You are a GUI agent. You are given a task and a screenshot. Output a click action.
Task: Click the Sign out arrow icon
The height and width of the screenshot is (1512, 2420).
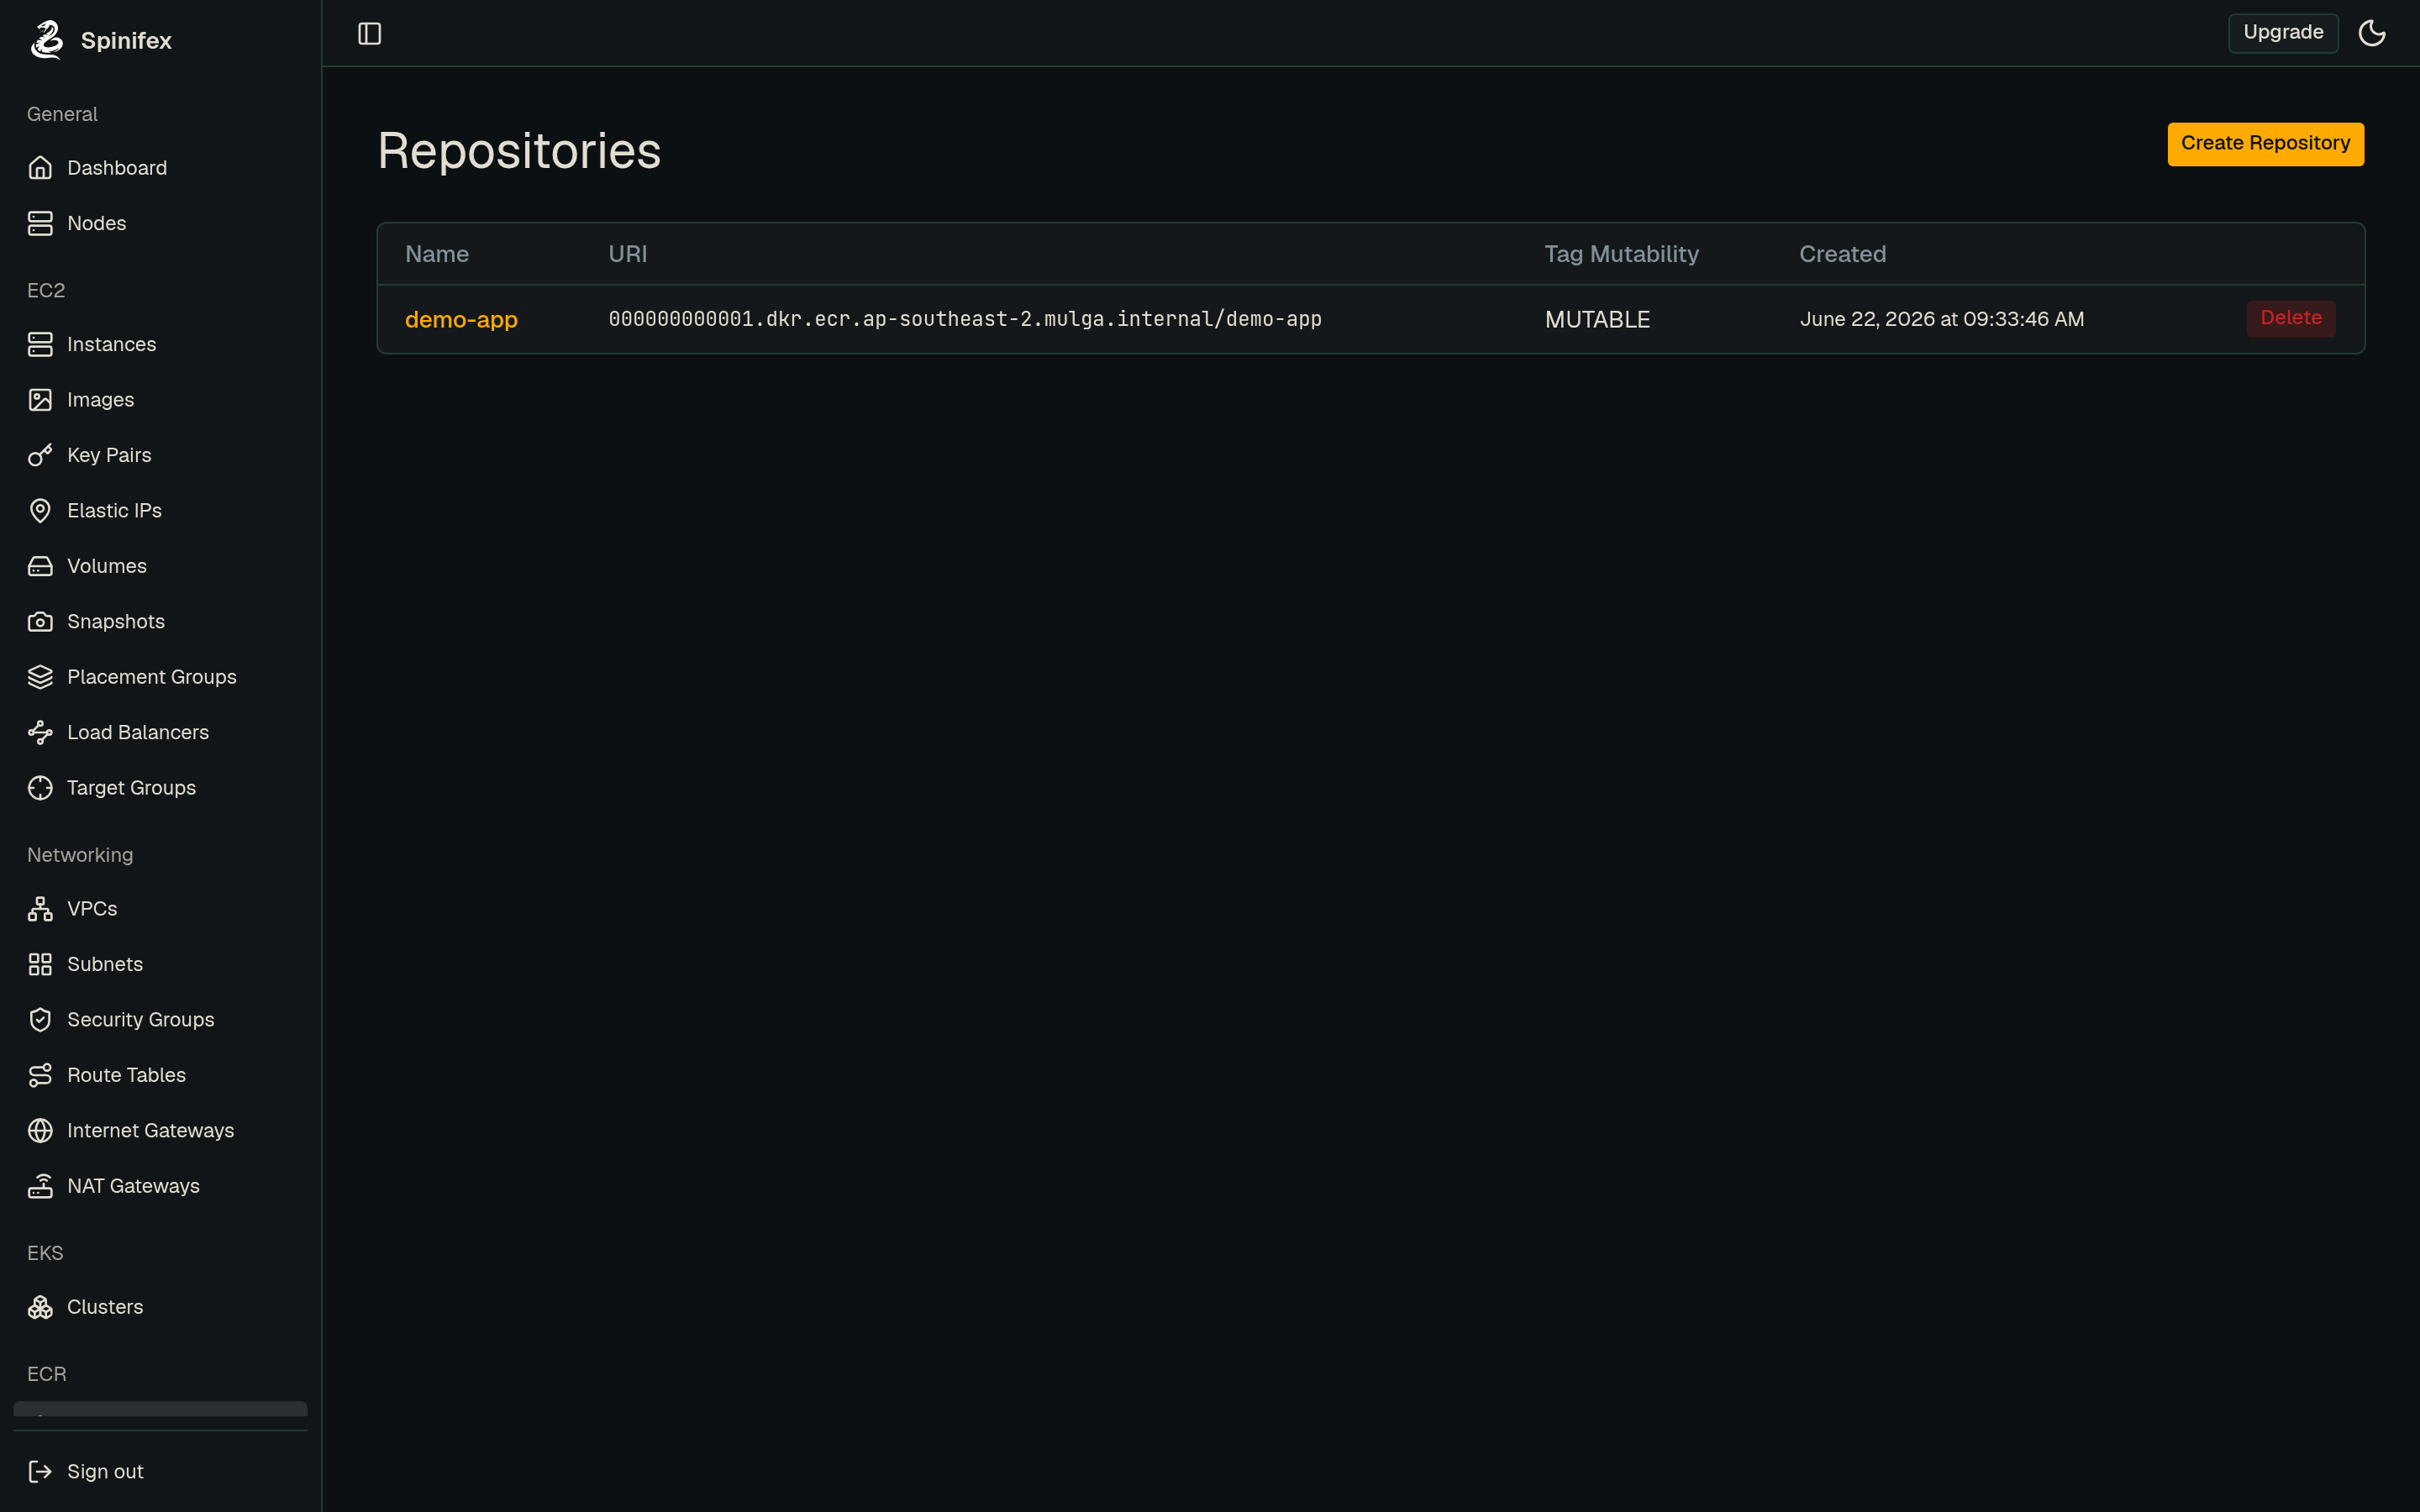point(40,1472)
